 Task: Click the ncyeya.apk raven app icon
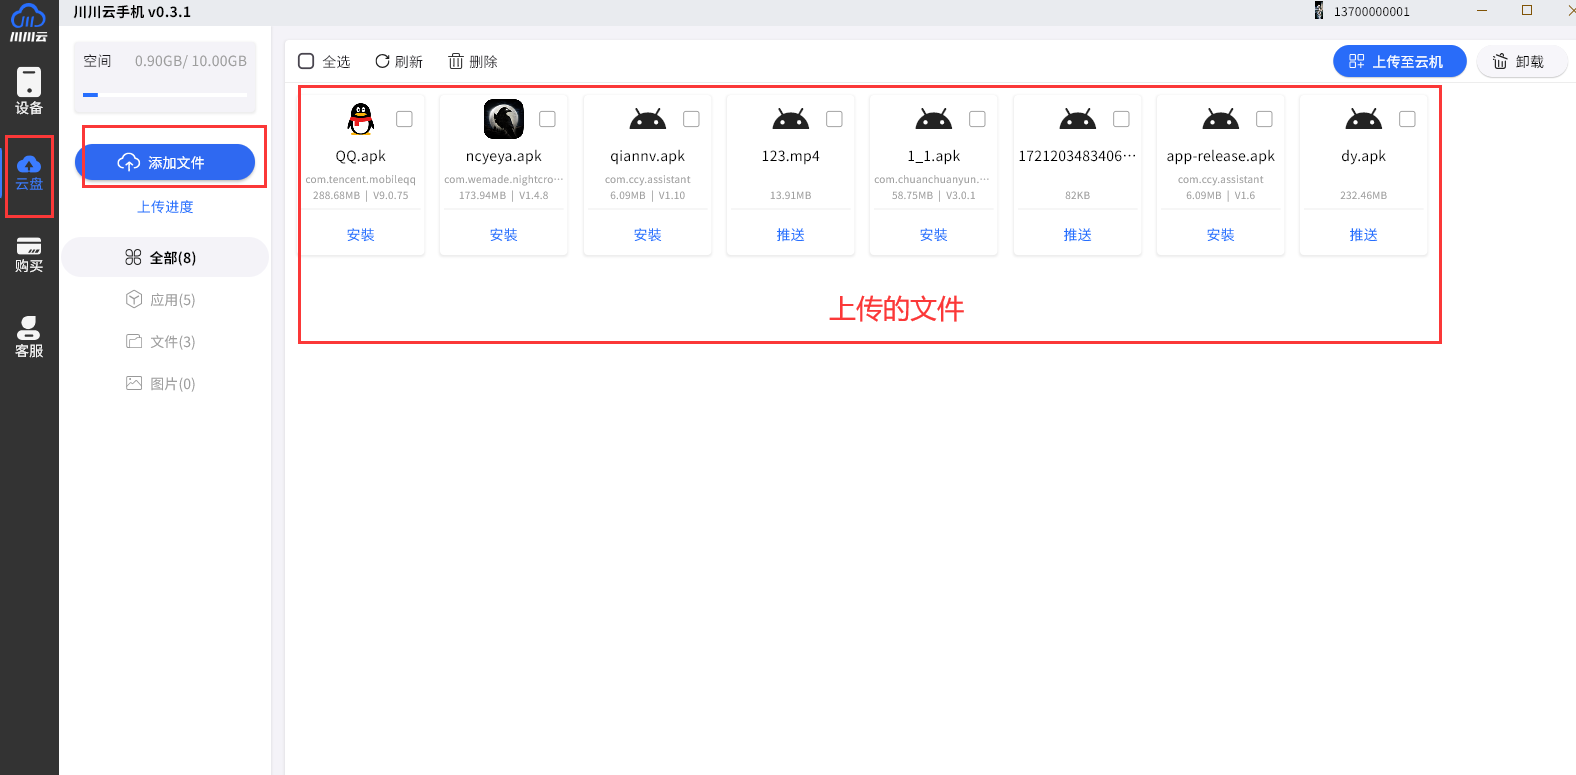pos(504,119)
